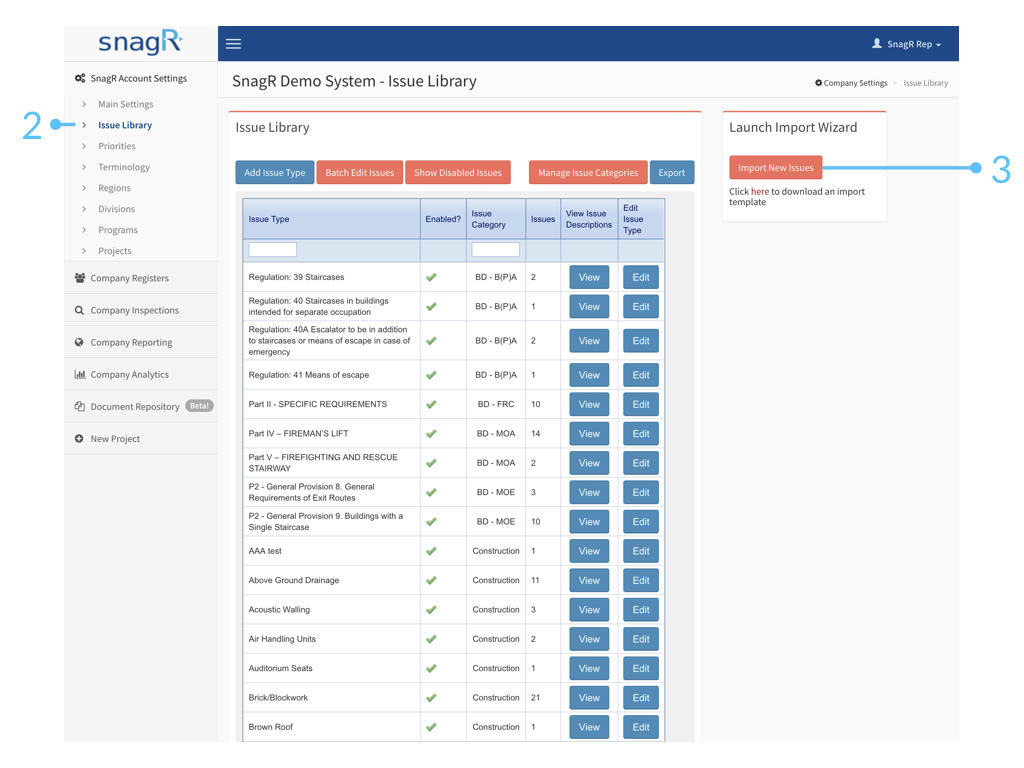This screenshot has height=768, width=1024.
Task: Click 'here' link to download import template
Action: point(760,191)
